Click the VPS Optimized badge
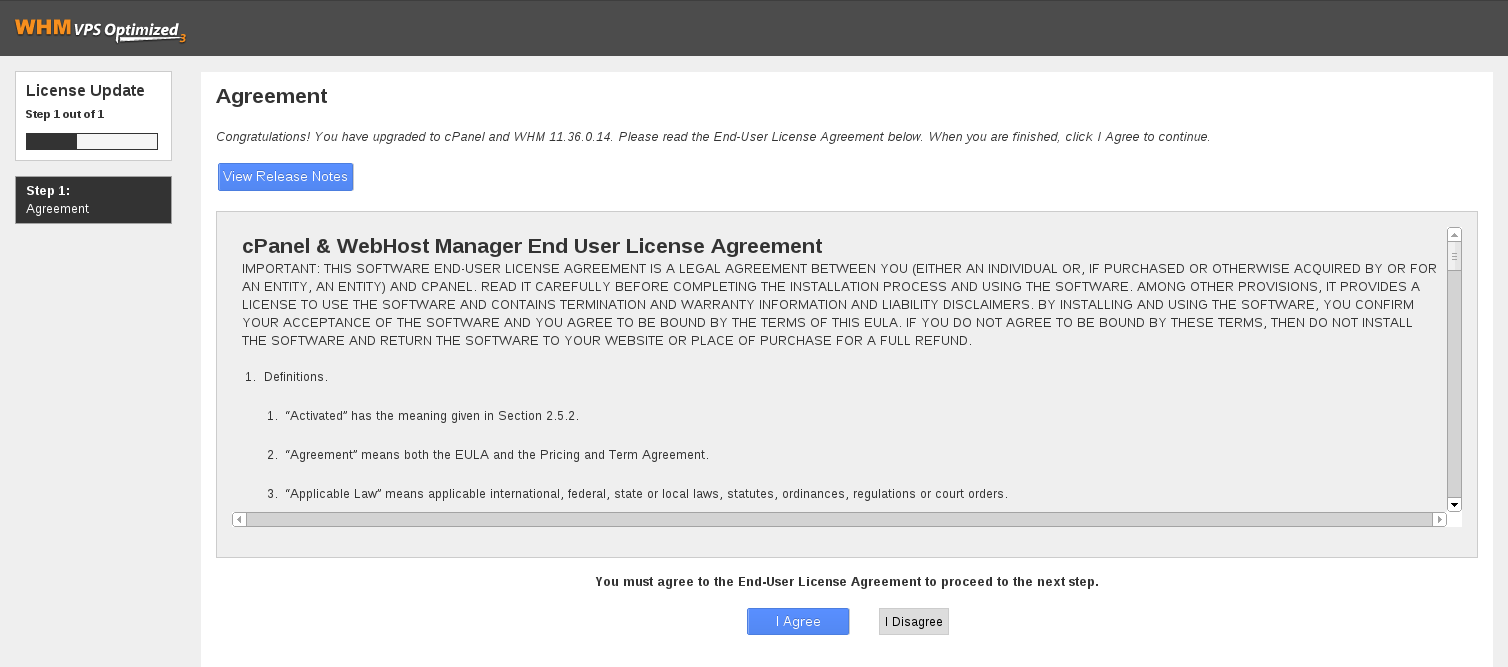 pyautogui.click(x=129, y=29)
